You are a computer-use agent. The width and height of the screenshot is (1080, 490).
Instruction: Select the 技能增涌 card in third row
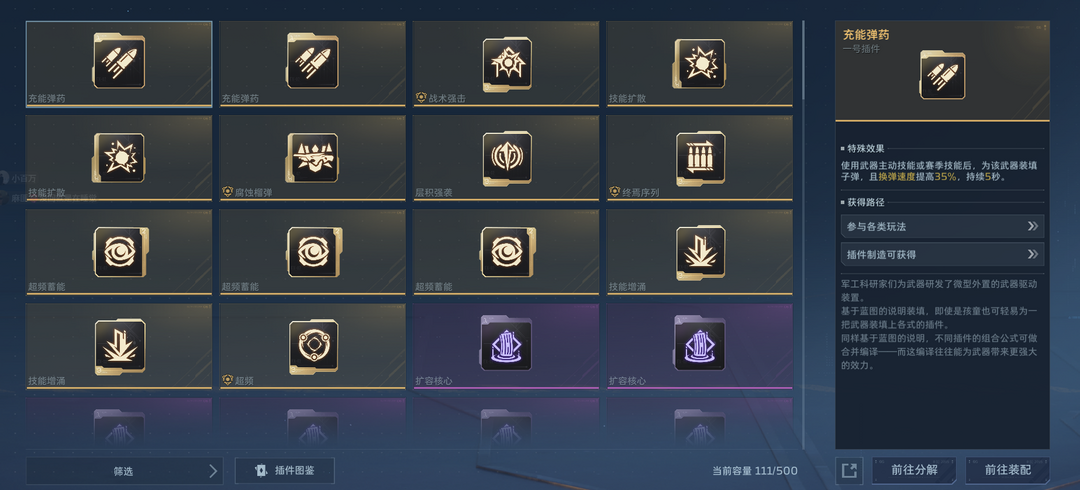(x=699, y=252)
